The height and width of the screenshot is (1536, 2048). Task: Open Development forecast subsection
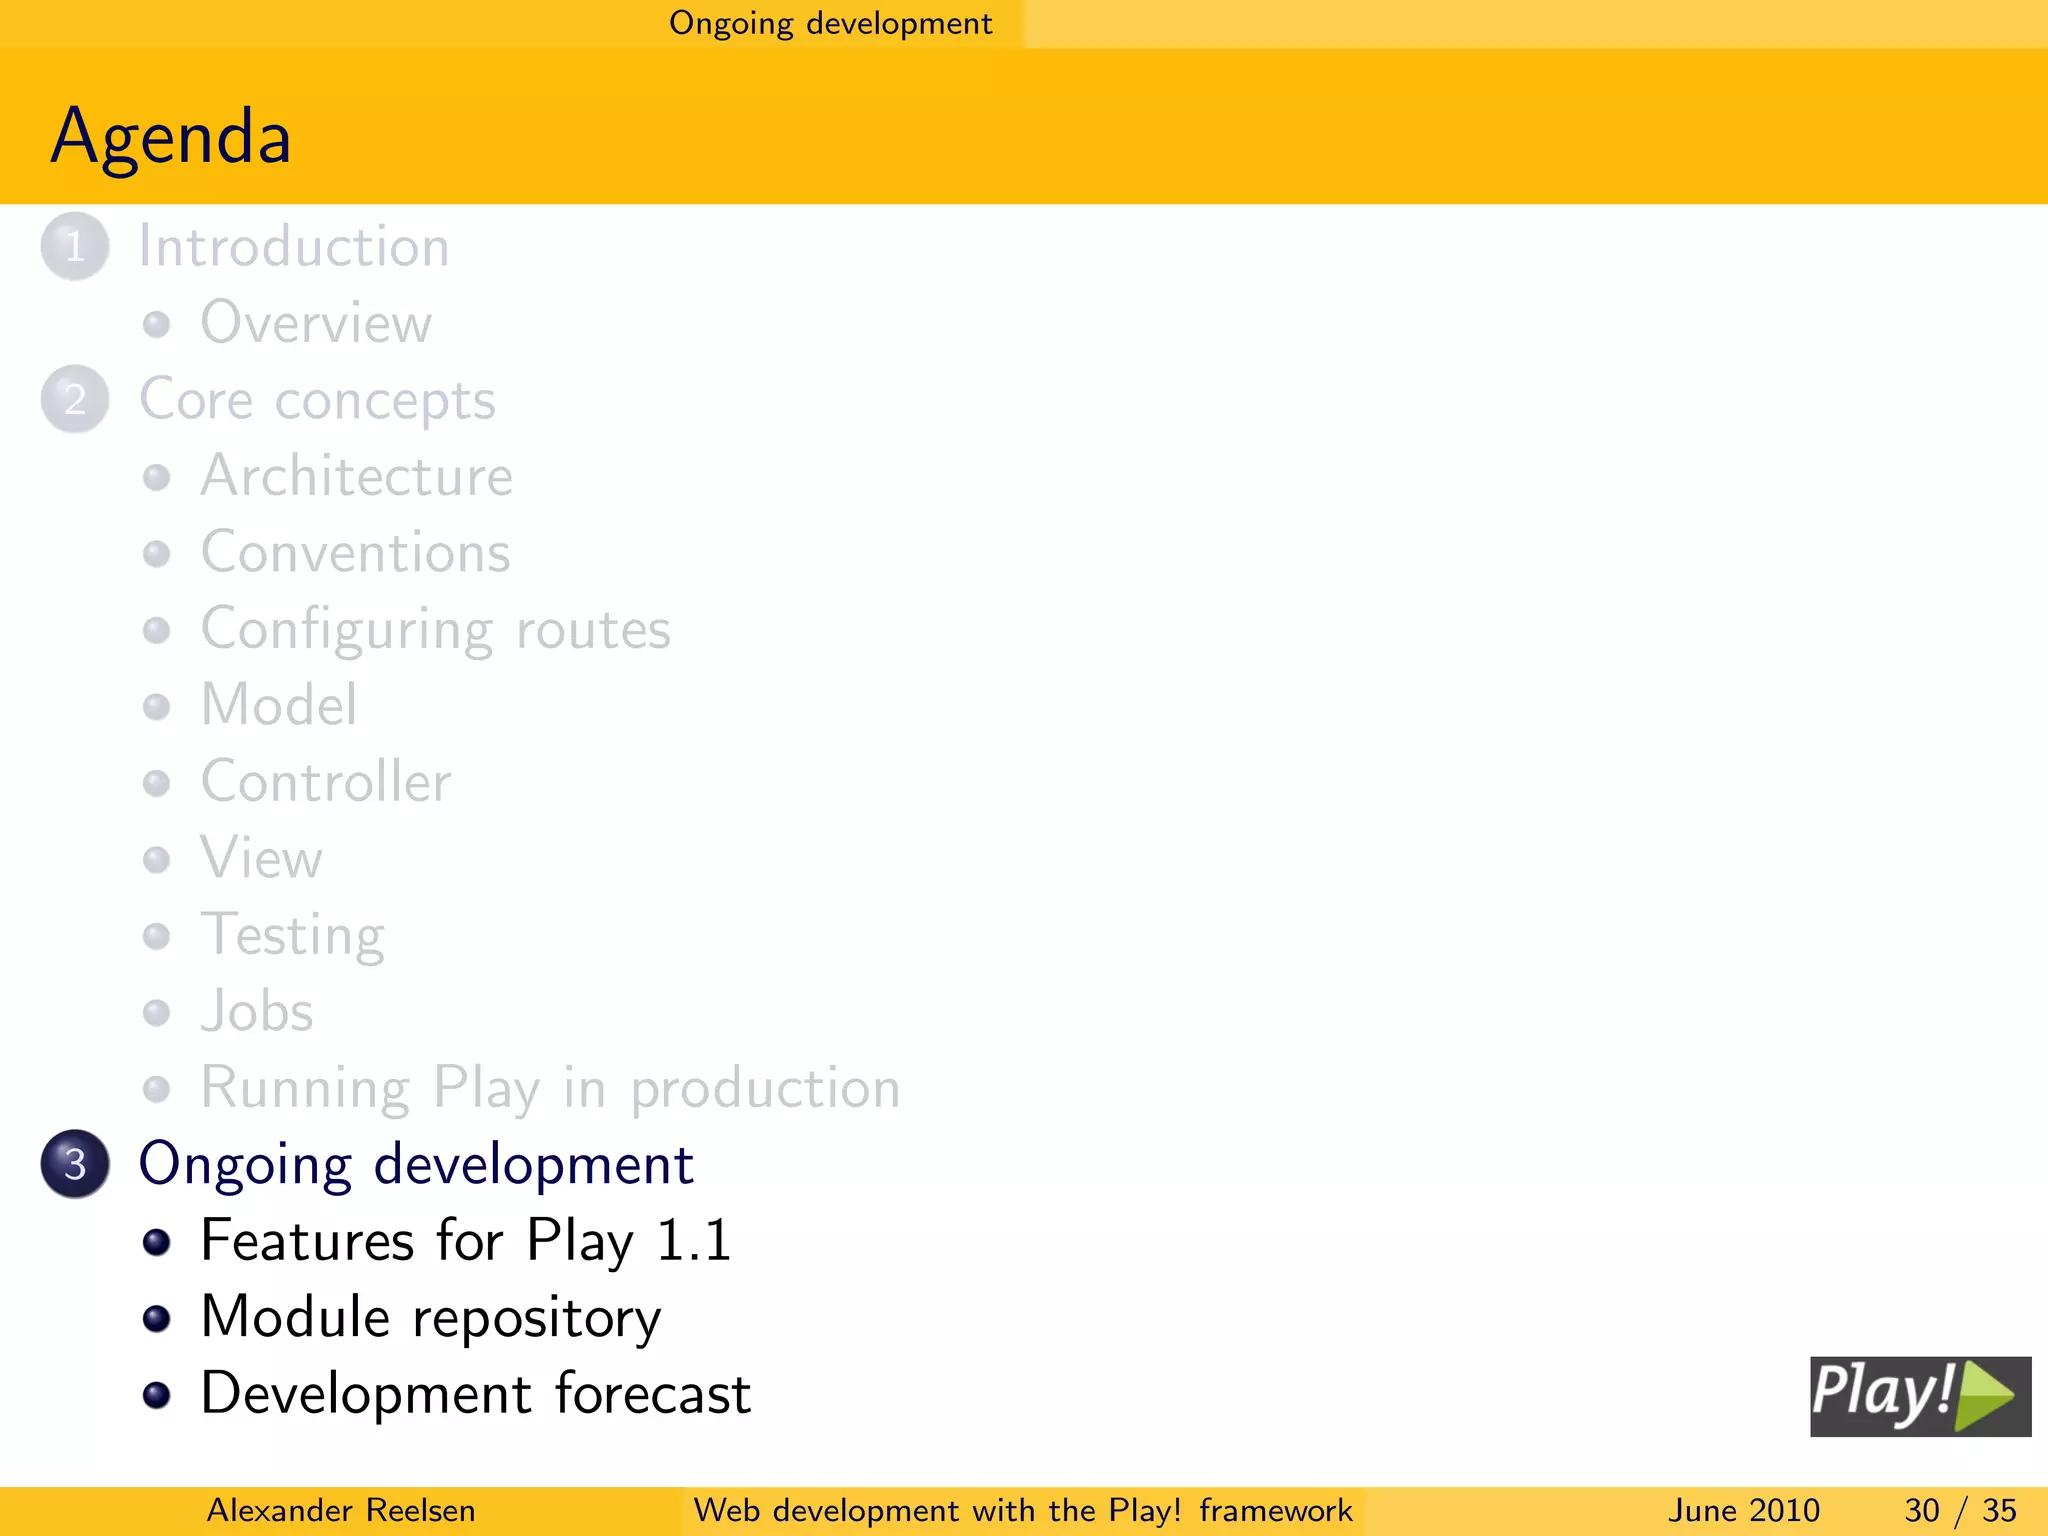click(x=475, y=1394)
